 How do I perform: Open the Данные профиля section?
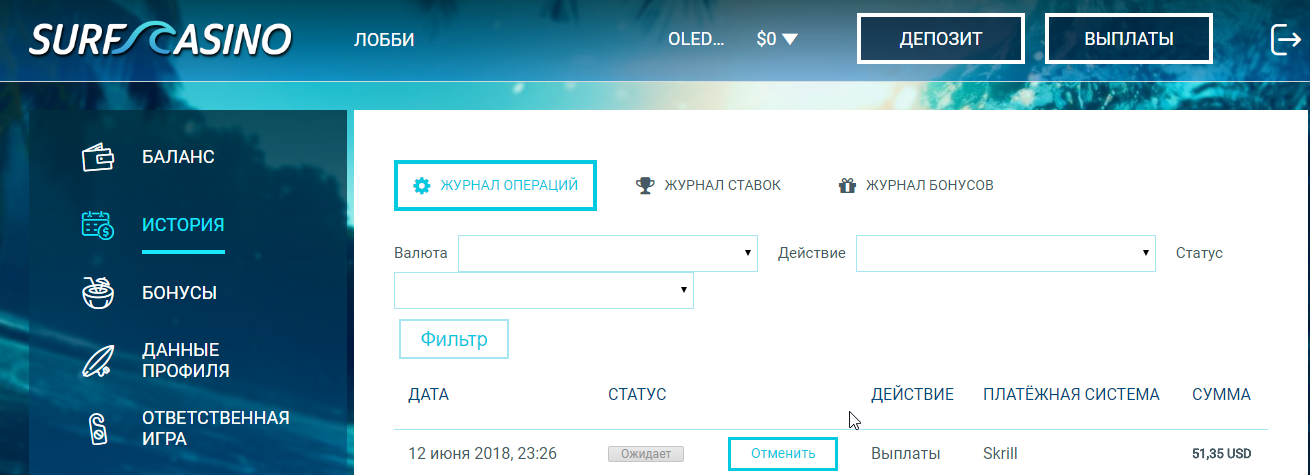[186, 361]
